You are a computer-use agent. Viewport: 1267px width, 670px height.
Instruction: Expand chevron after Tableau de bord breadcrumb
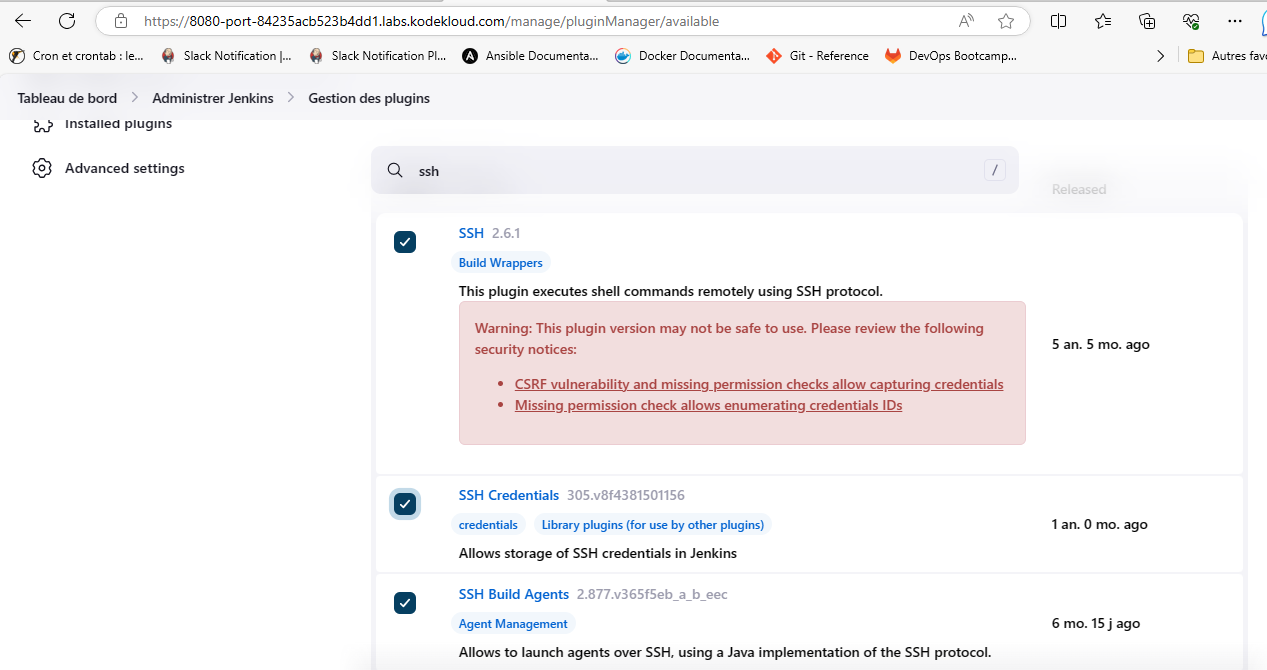[135, 98]
